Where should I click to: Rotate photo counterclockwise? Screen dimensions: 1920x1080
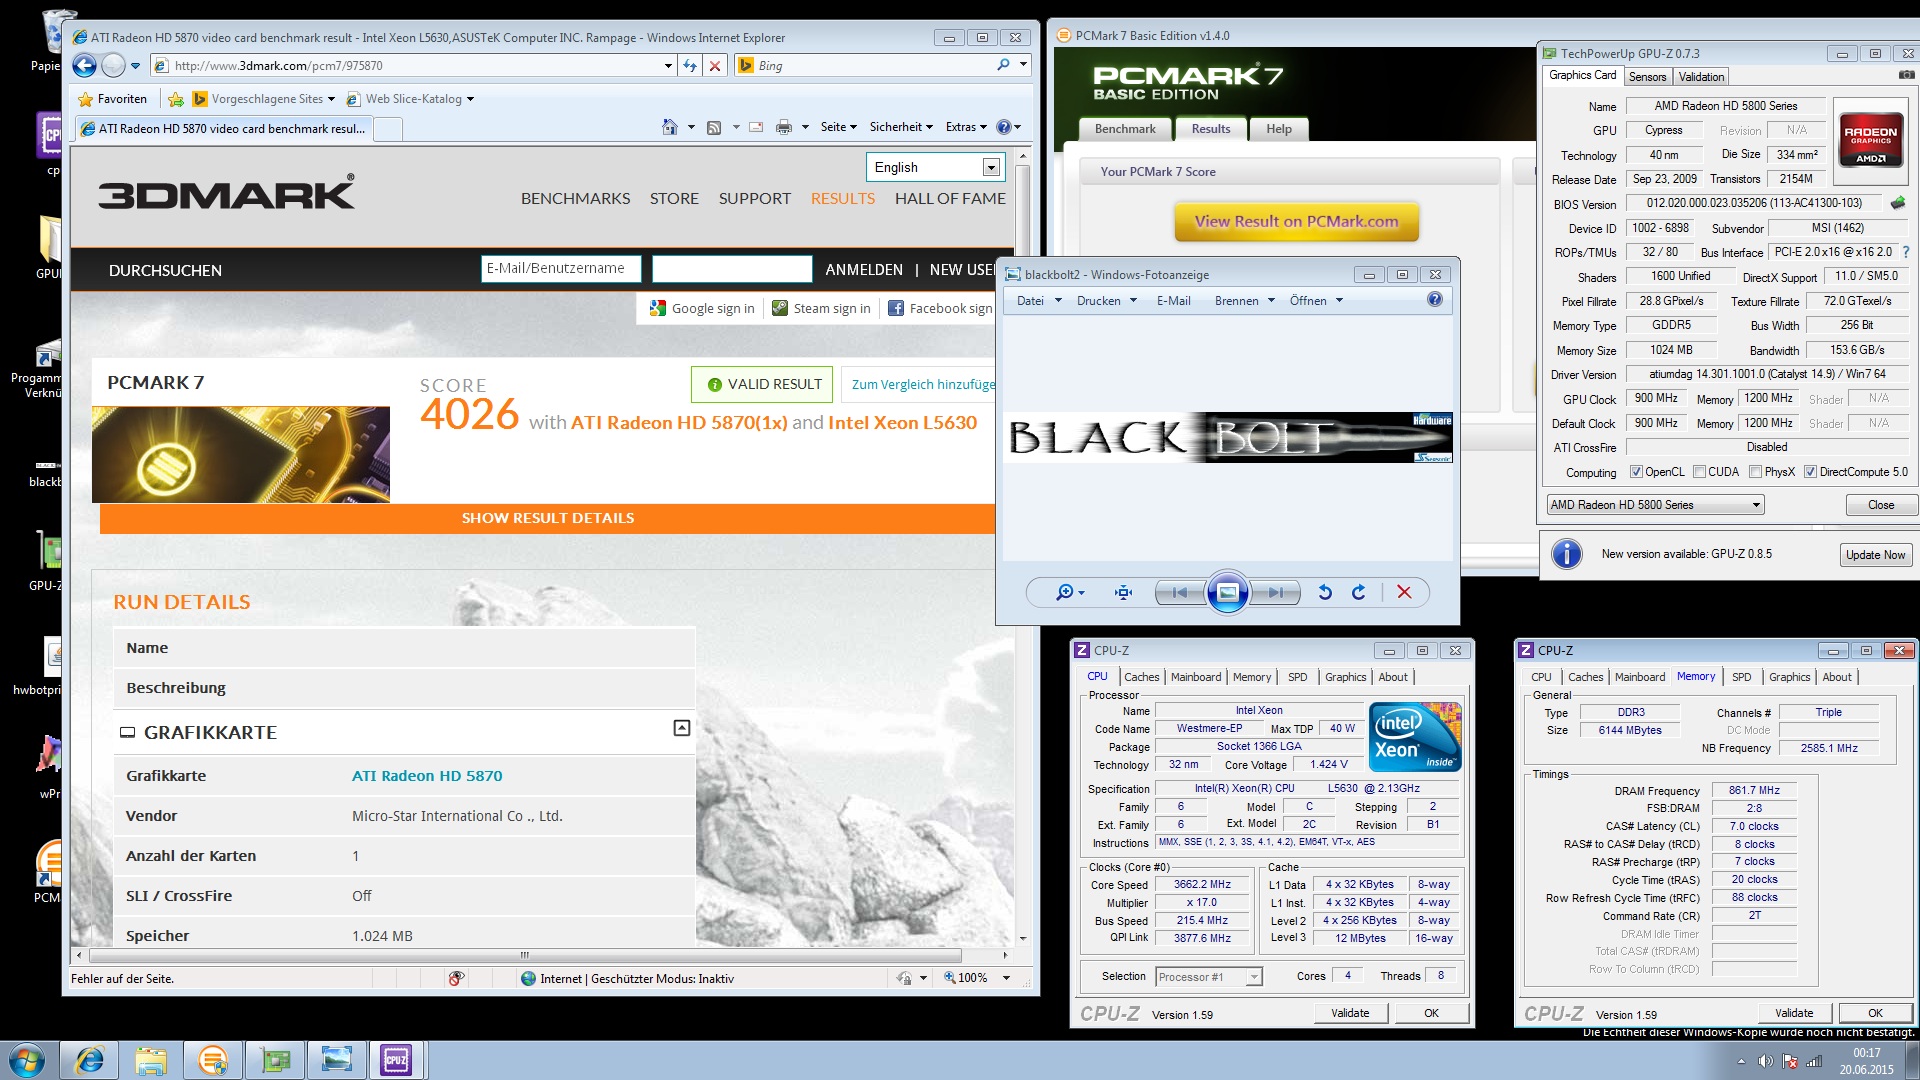click(1325, 592)
